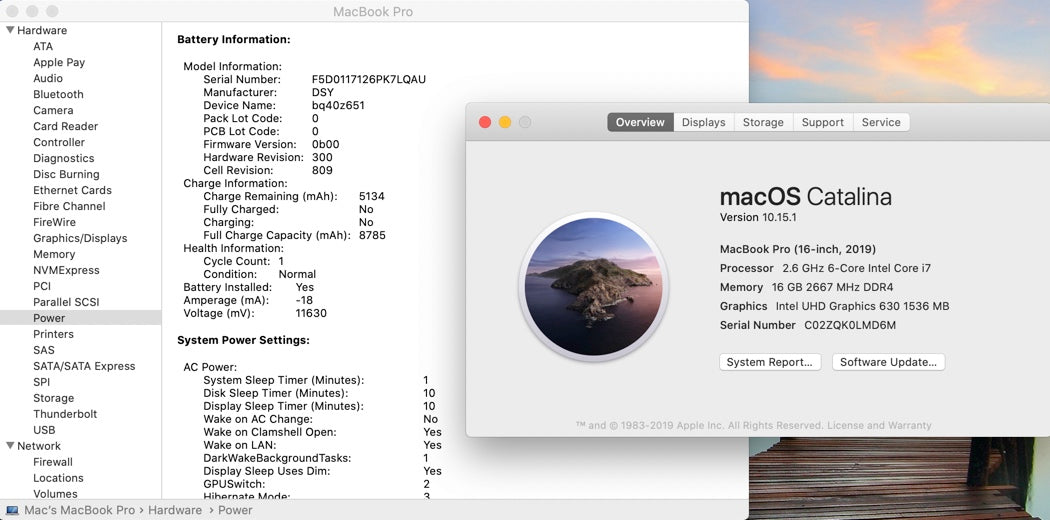Collapse the Hardware section triangle

[10, 30]
